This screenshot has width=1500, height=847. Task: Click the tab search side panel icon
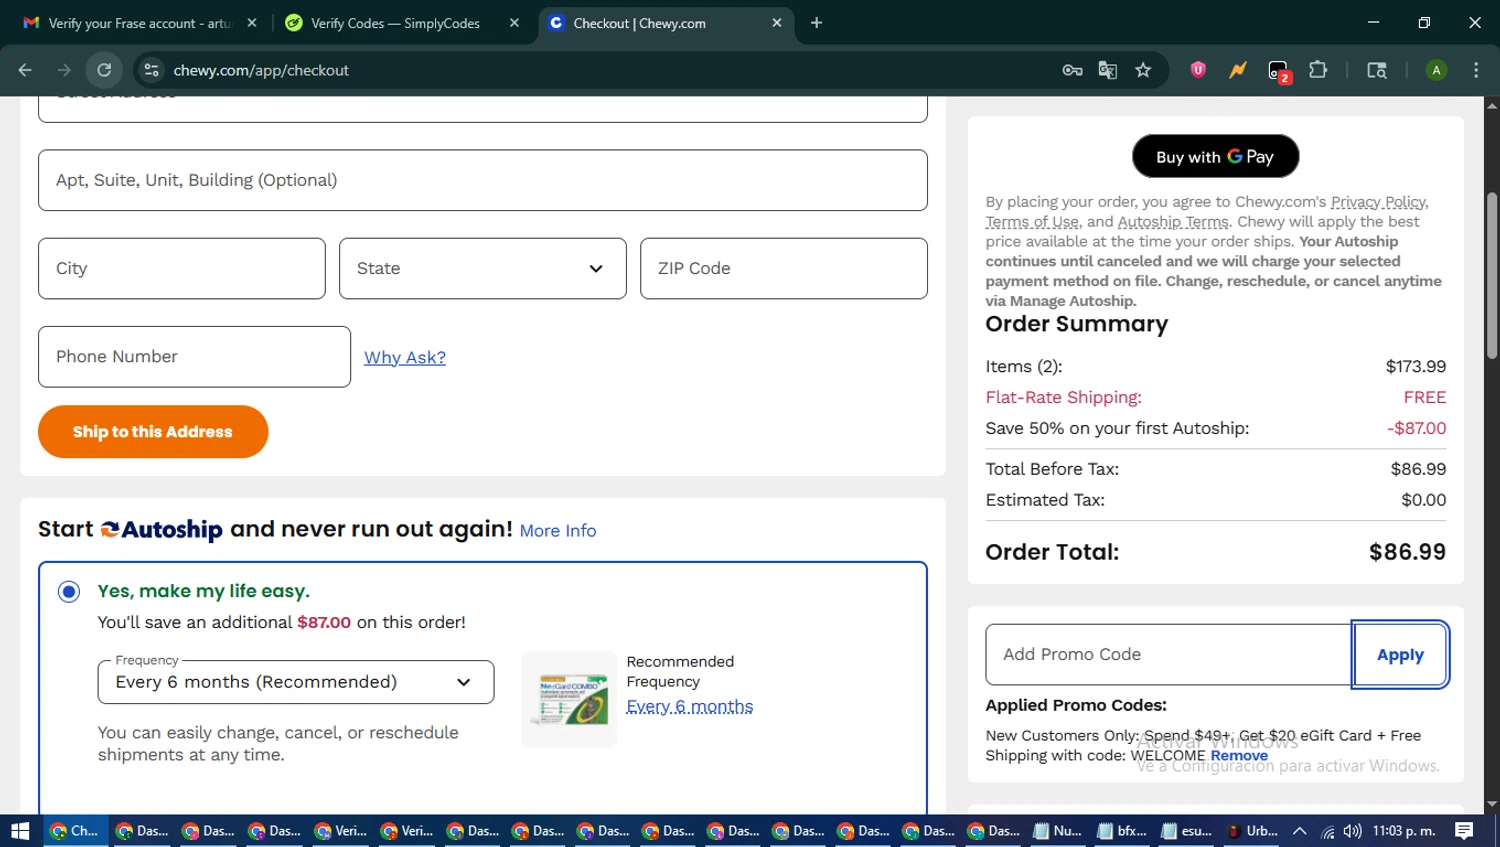click(x=1377, y=70)
